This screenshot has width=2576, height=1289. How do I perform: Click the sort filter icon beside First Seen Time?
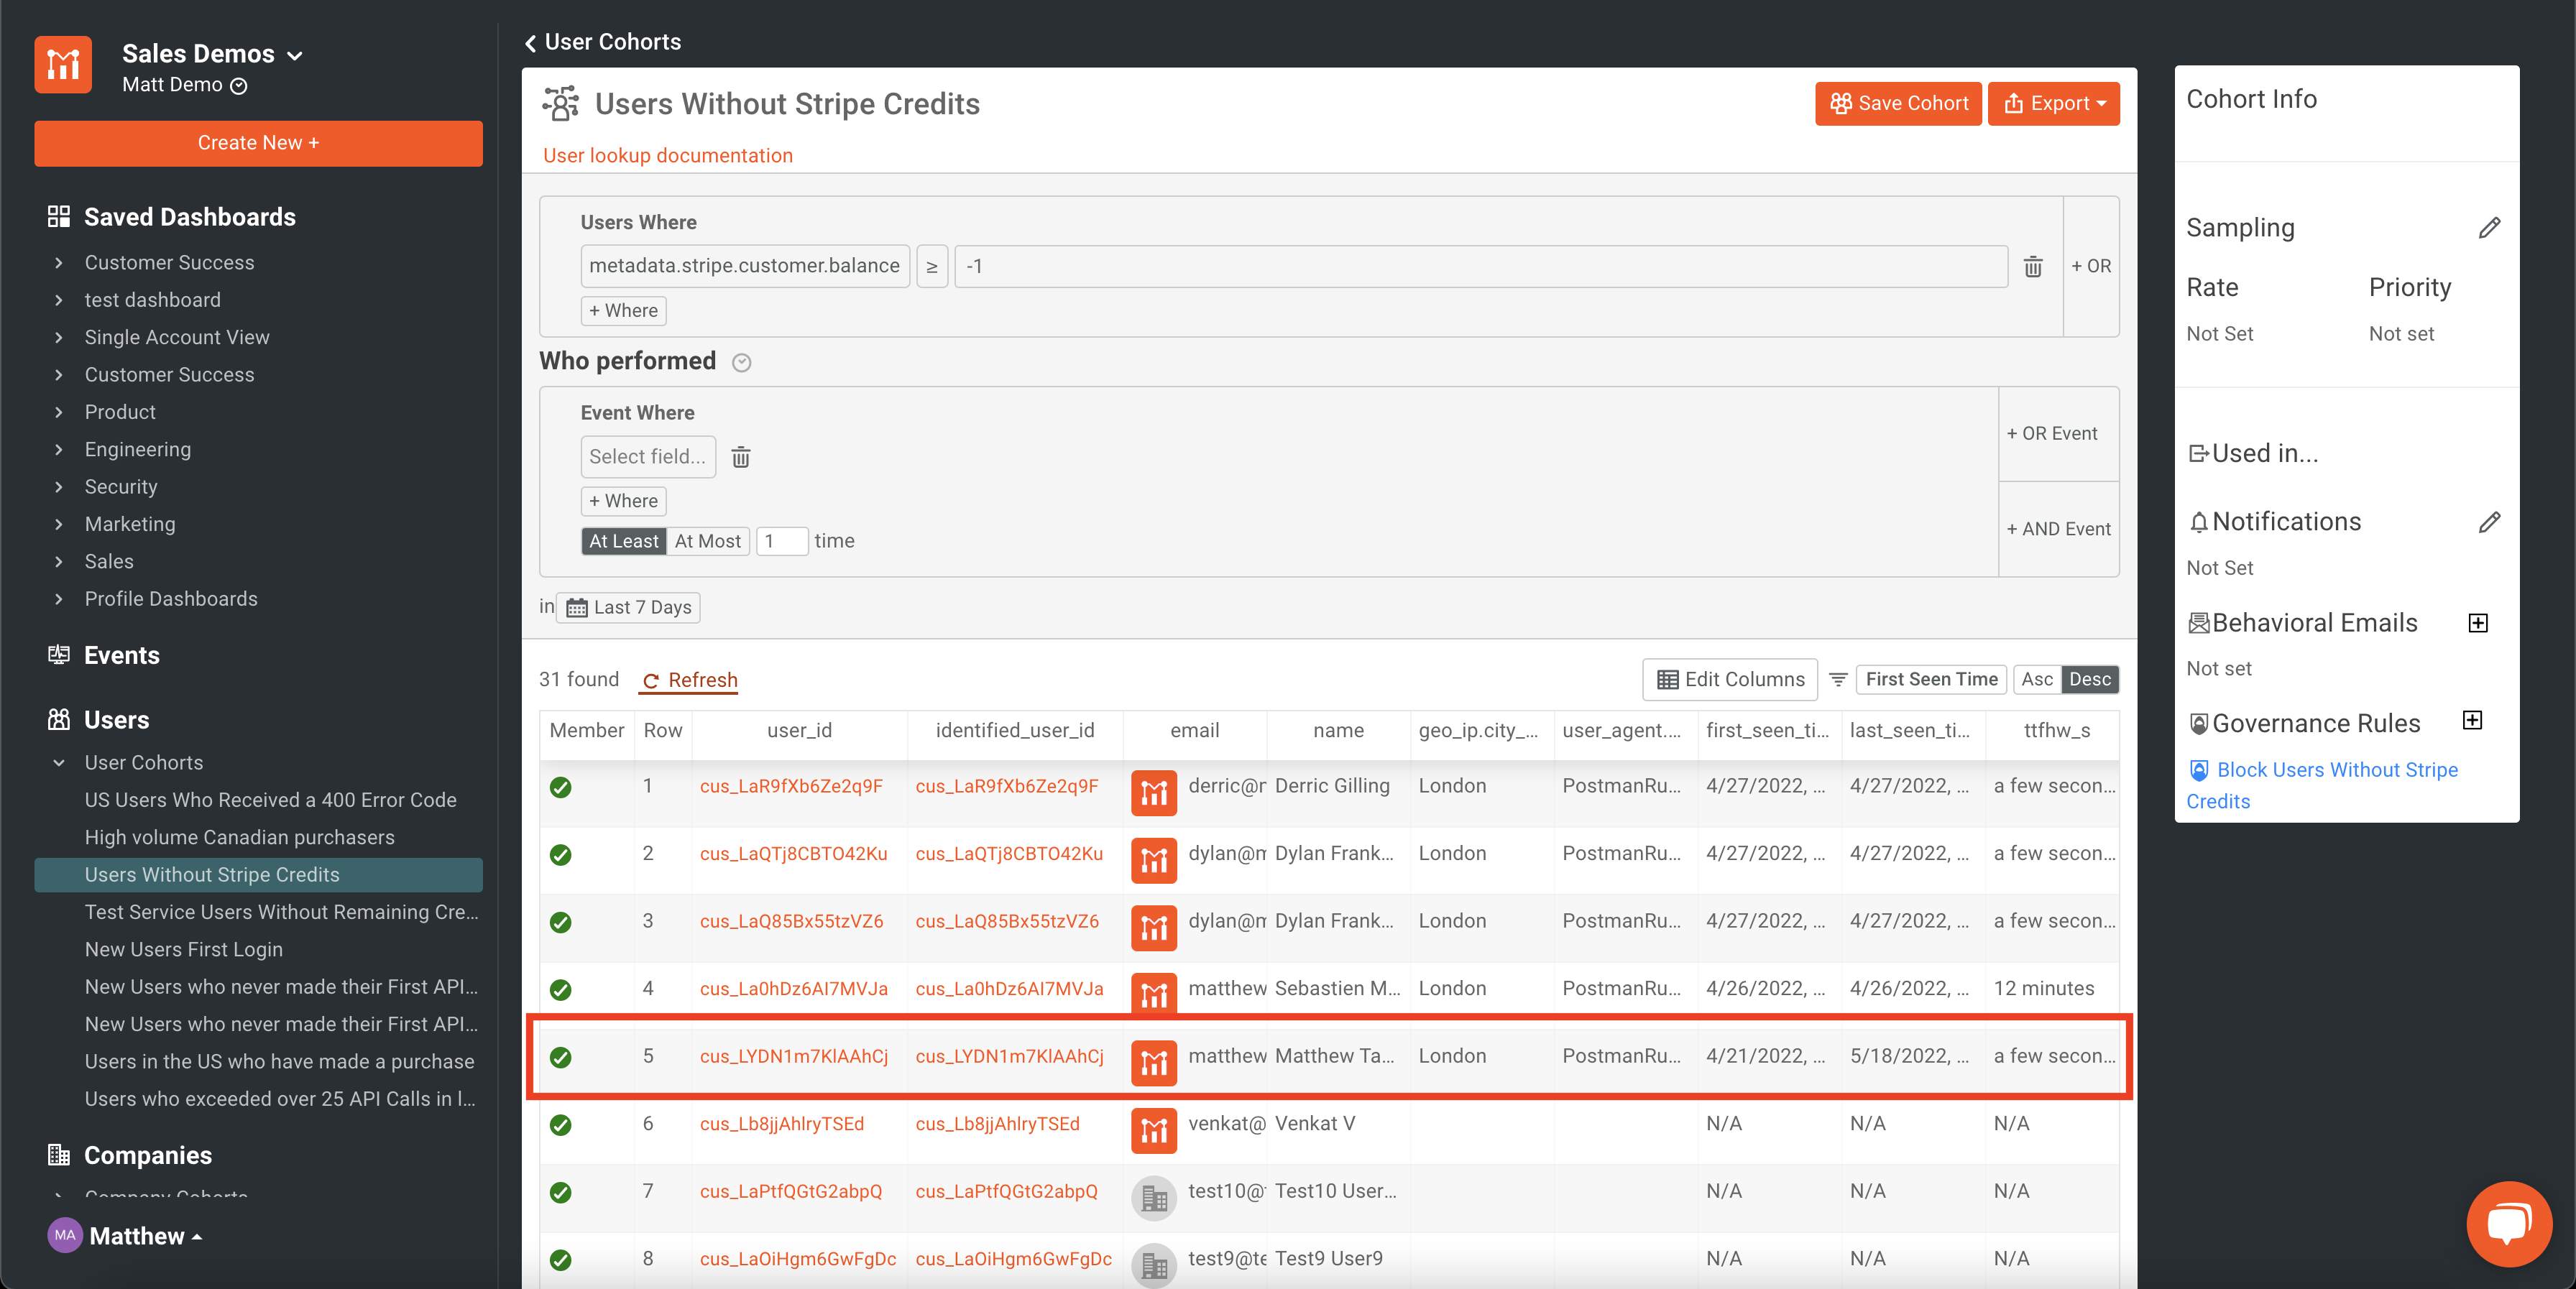click(x=1838, y=680)
